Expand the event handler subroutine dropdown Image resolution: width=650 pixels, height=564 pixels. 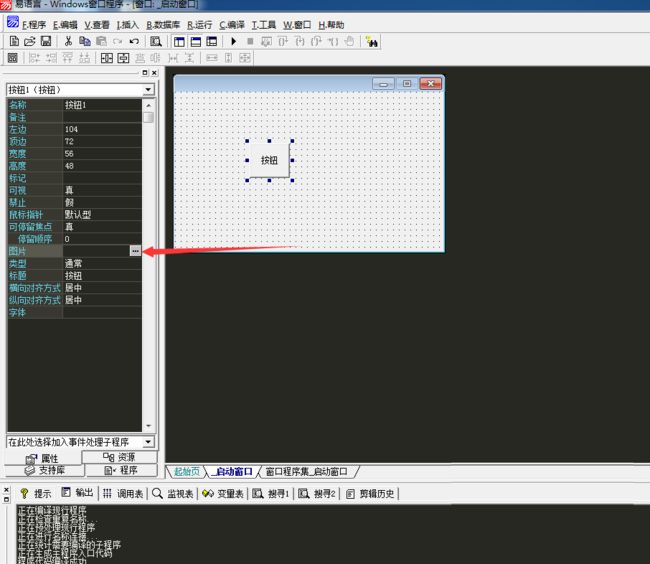[x=148, y=442]
